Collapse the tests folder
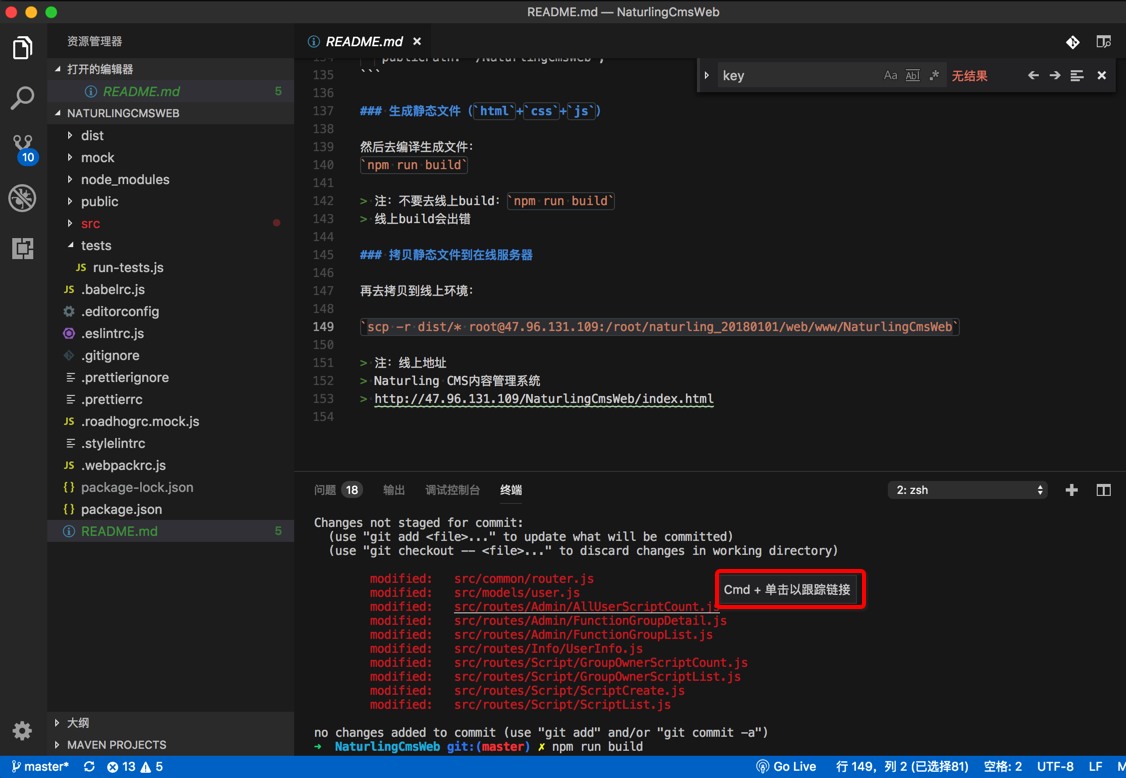This screenshot has height=778, width=1126. click(170, 246)
